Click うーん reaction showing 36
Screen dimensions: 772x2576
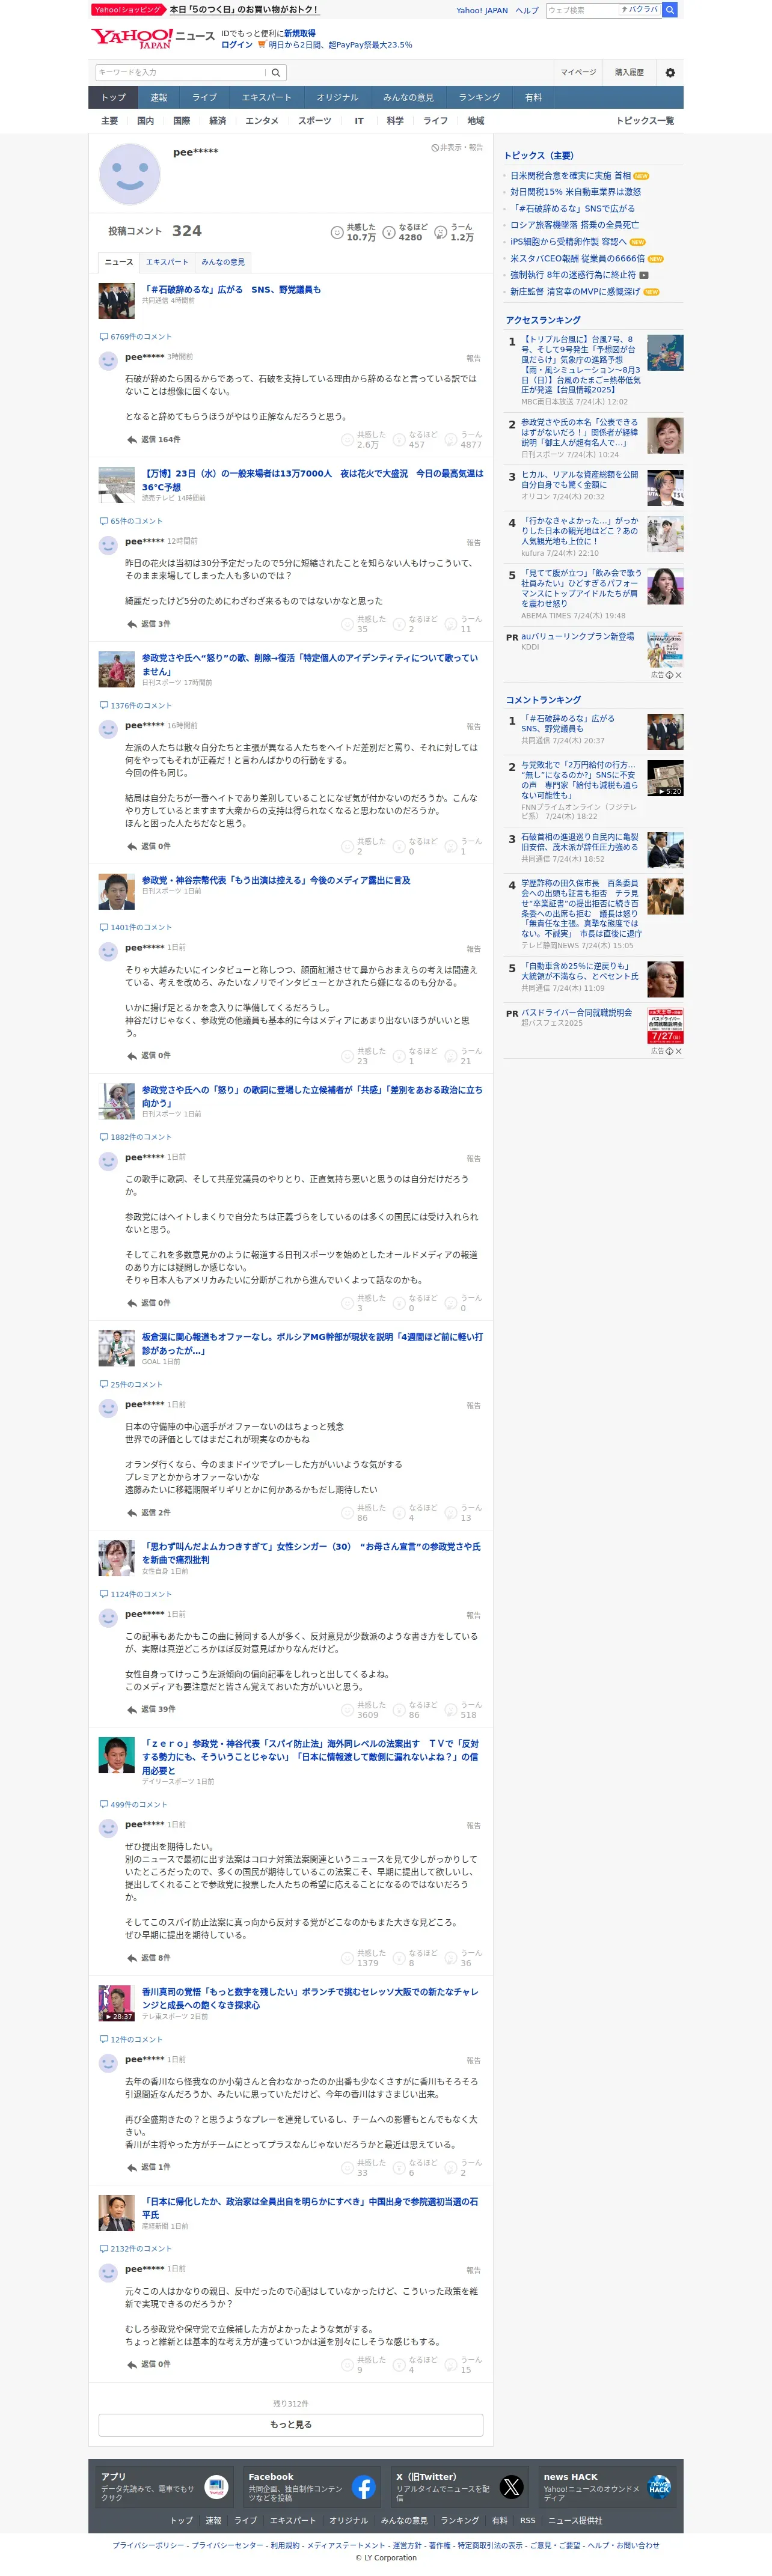click(x=464, y=1957)
